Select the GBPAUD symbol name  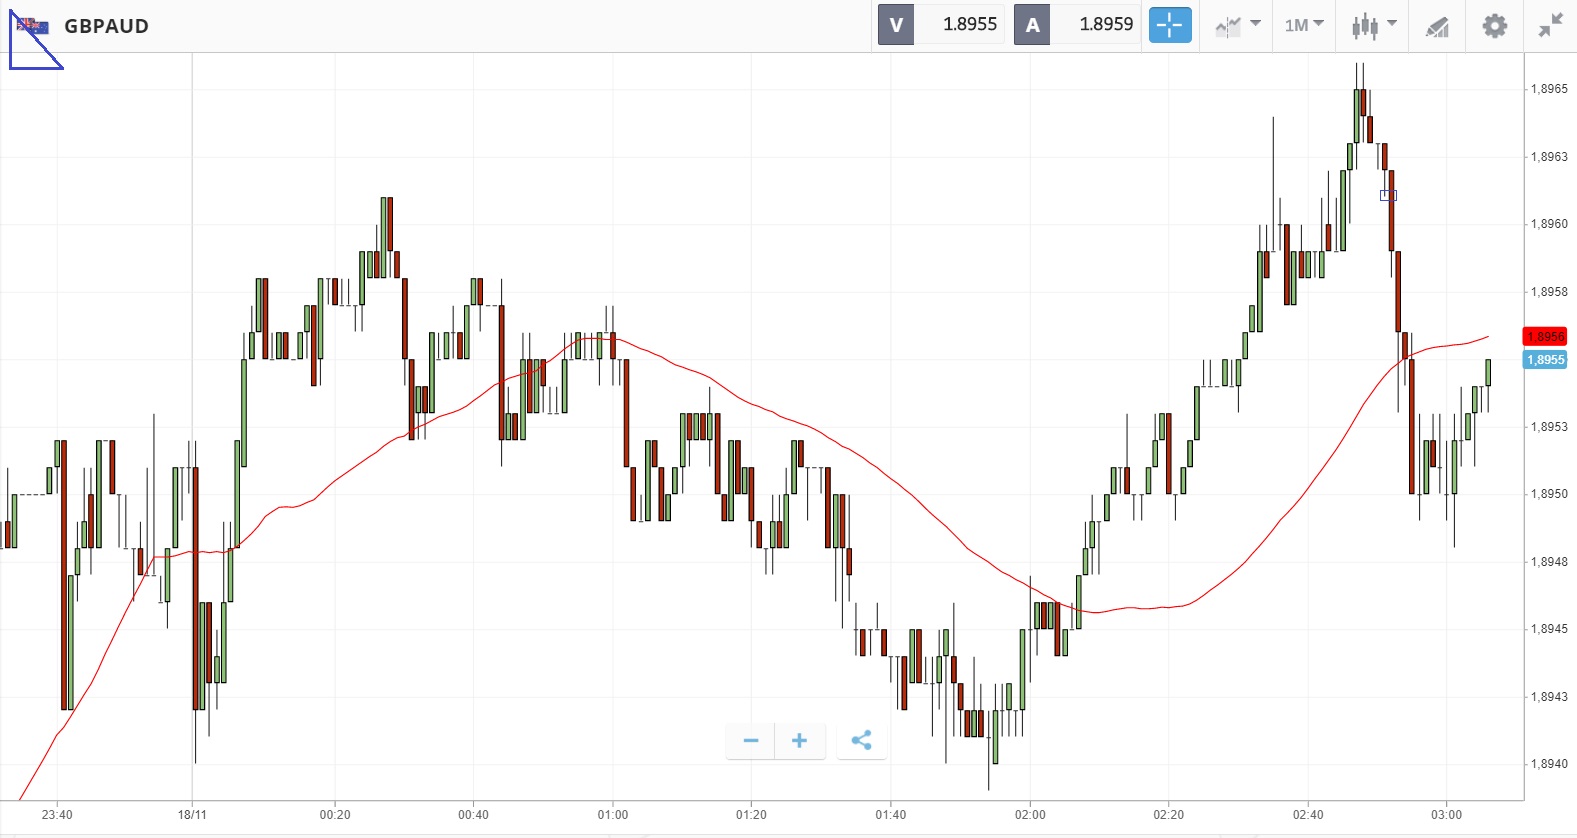click(x=106, y=26)
